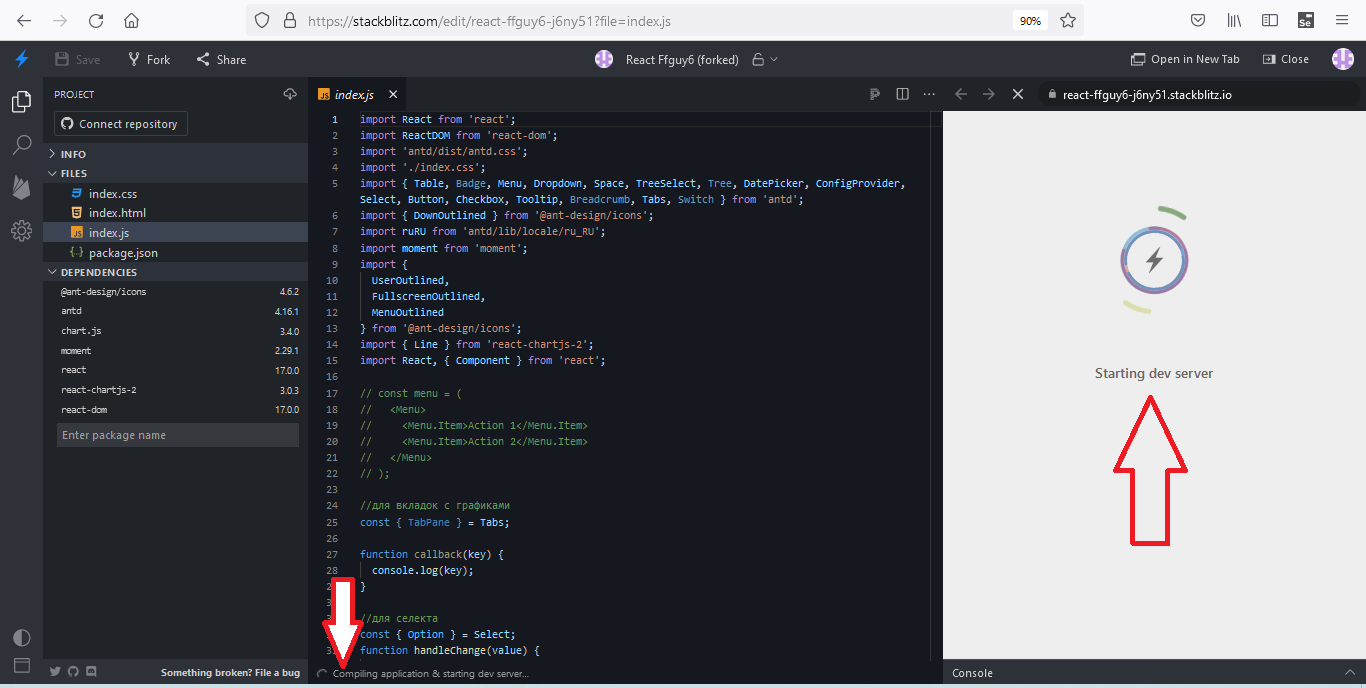Click the Close preview button

click(x=1286, y=59)
